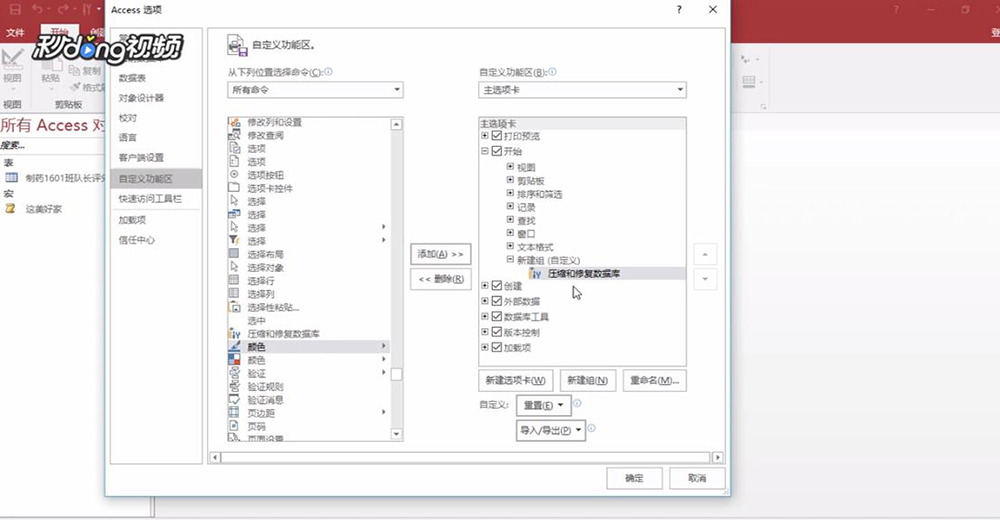Pick the 验证消息 command icon
This screenshot has height=520, width=1000.
click(234, 399)
